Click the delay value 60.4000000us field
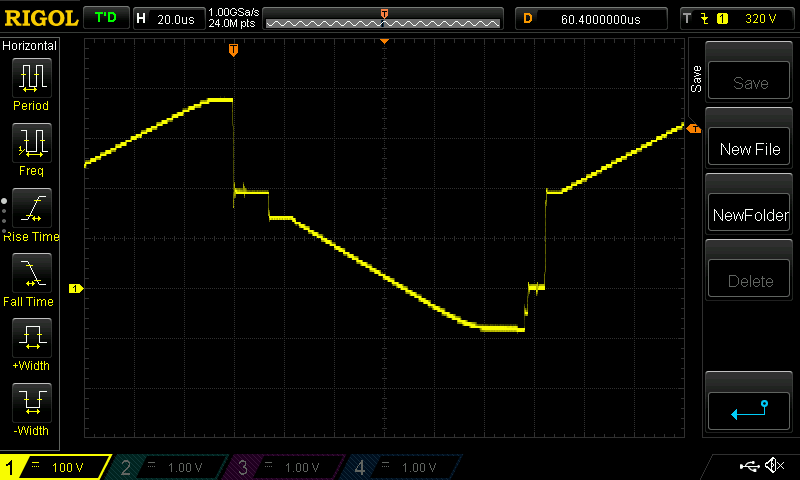 pos(601,19)
